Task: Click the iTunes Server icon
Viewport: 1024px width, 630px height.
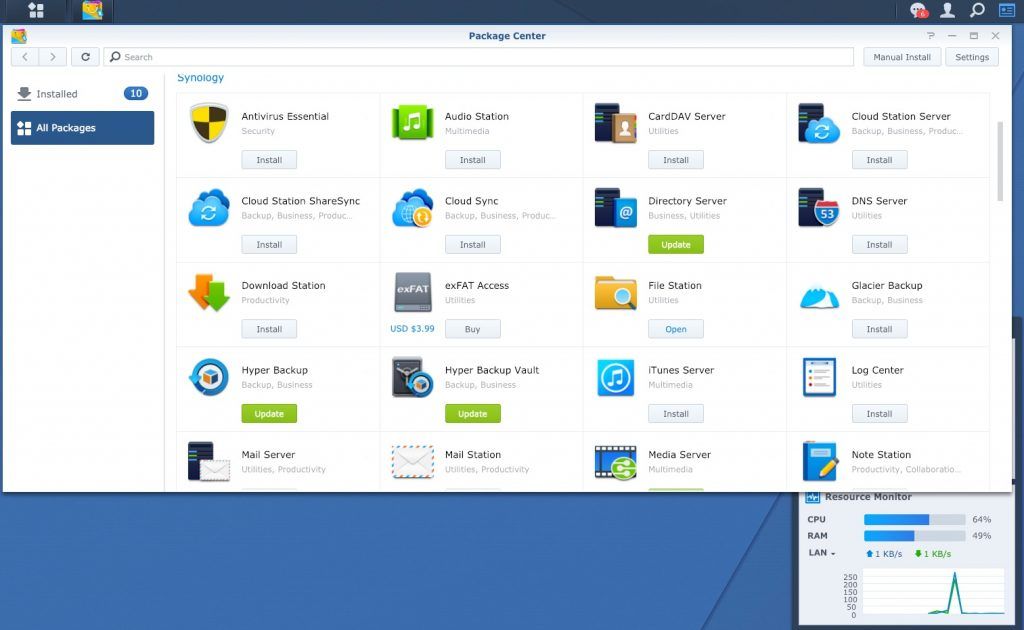Action: [615, 377]
